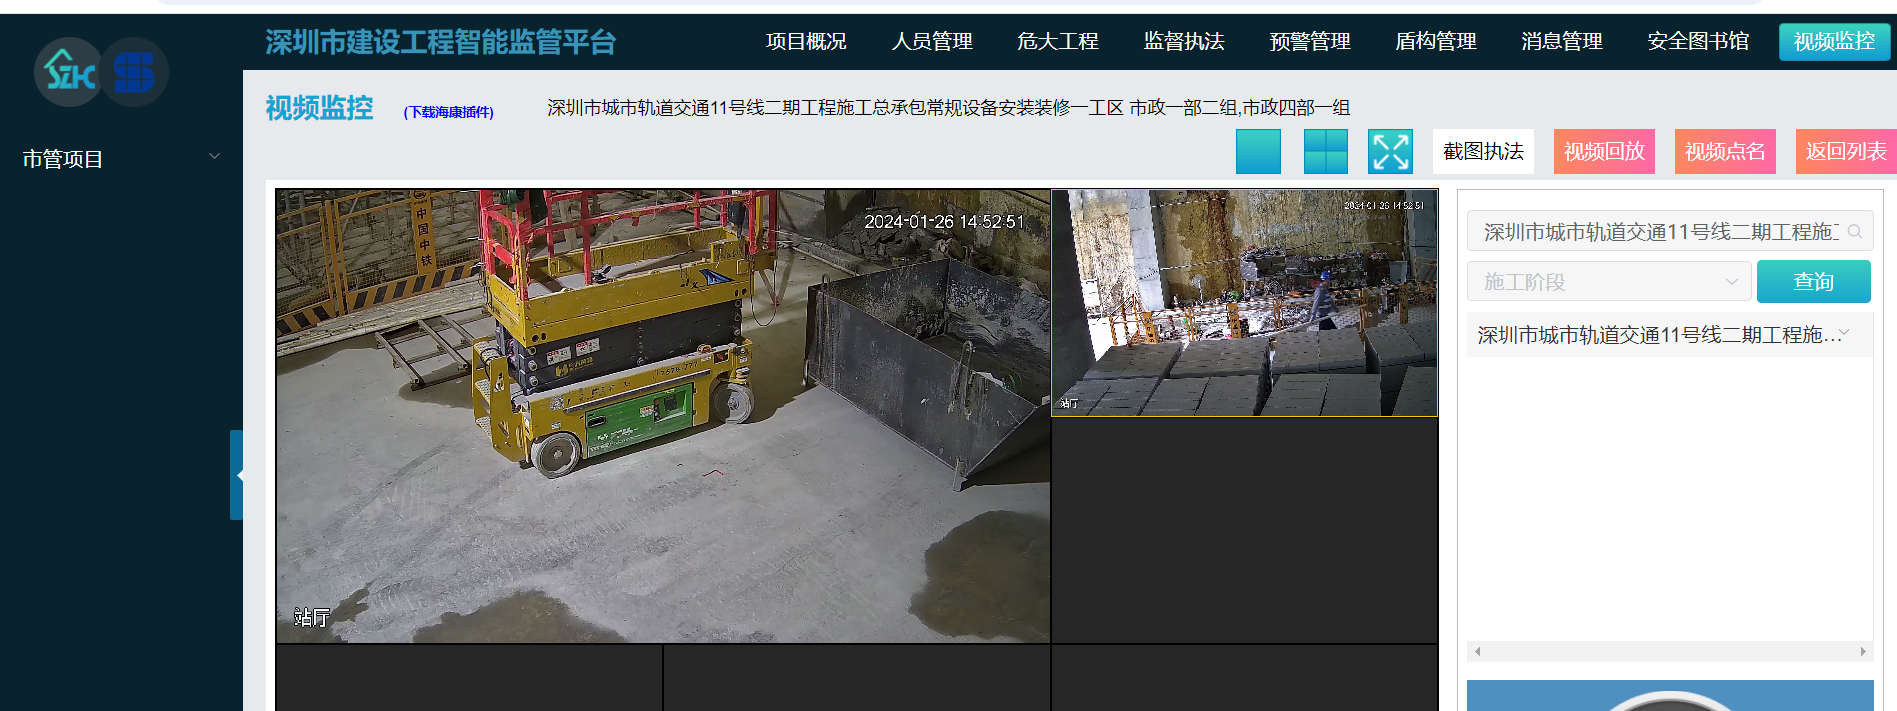Screen dimensions: 1897x711
Task: Expand the 深圳市城市轨道交通11号线 tree row
Action: tap(1668, 335)
